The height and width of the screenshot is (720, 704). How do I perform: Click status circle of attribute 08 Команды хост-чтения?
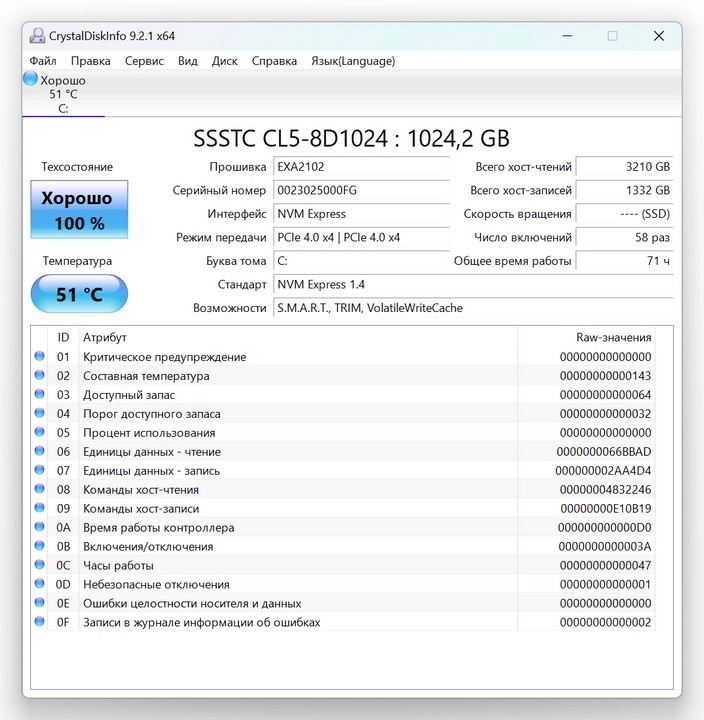[39, 489]
